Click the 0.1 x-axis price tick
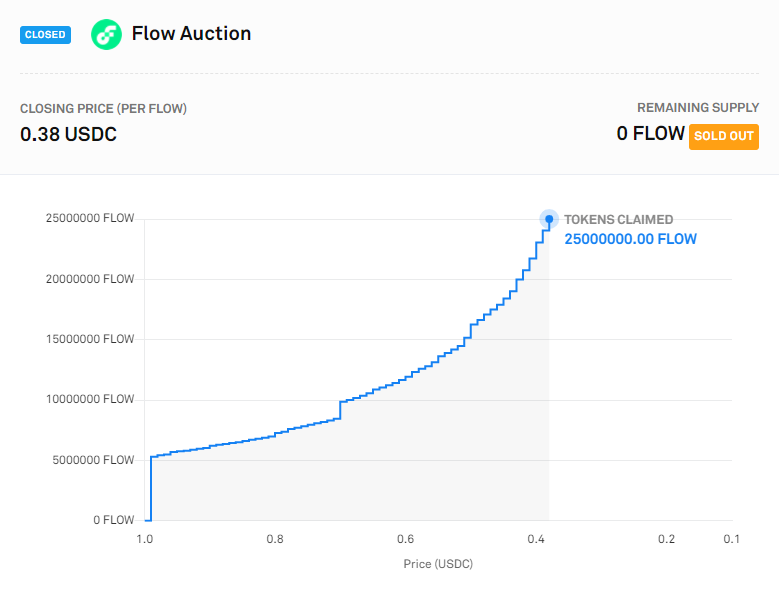This screenshot has height=589, width=779. click(x=731, y=540)
